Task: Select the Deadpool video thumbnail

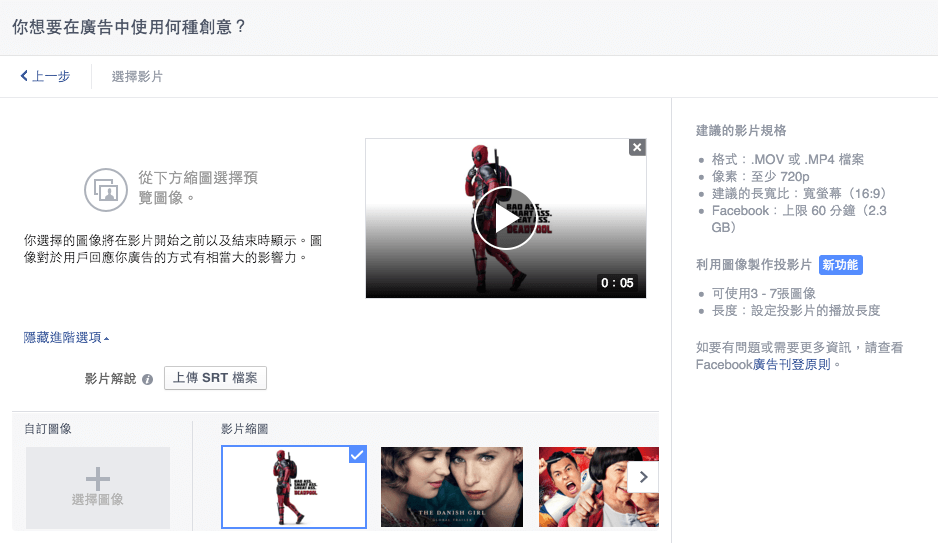Action: [x=294, y=487]
